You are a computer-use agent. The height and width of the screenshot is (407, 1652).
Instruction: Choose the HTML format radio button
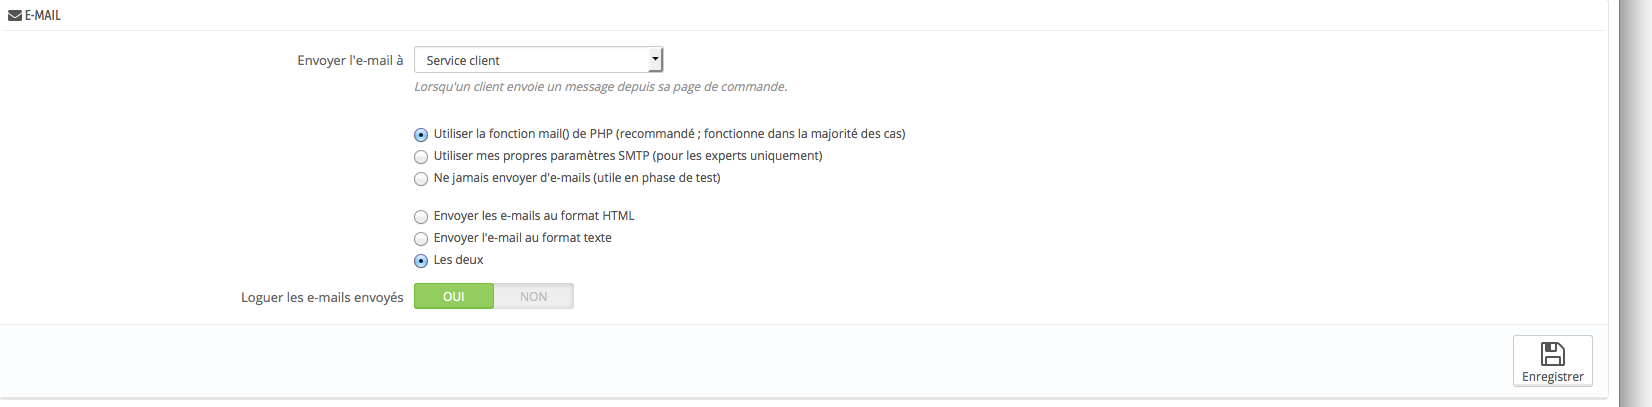(x=421, y=217)
